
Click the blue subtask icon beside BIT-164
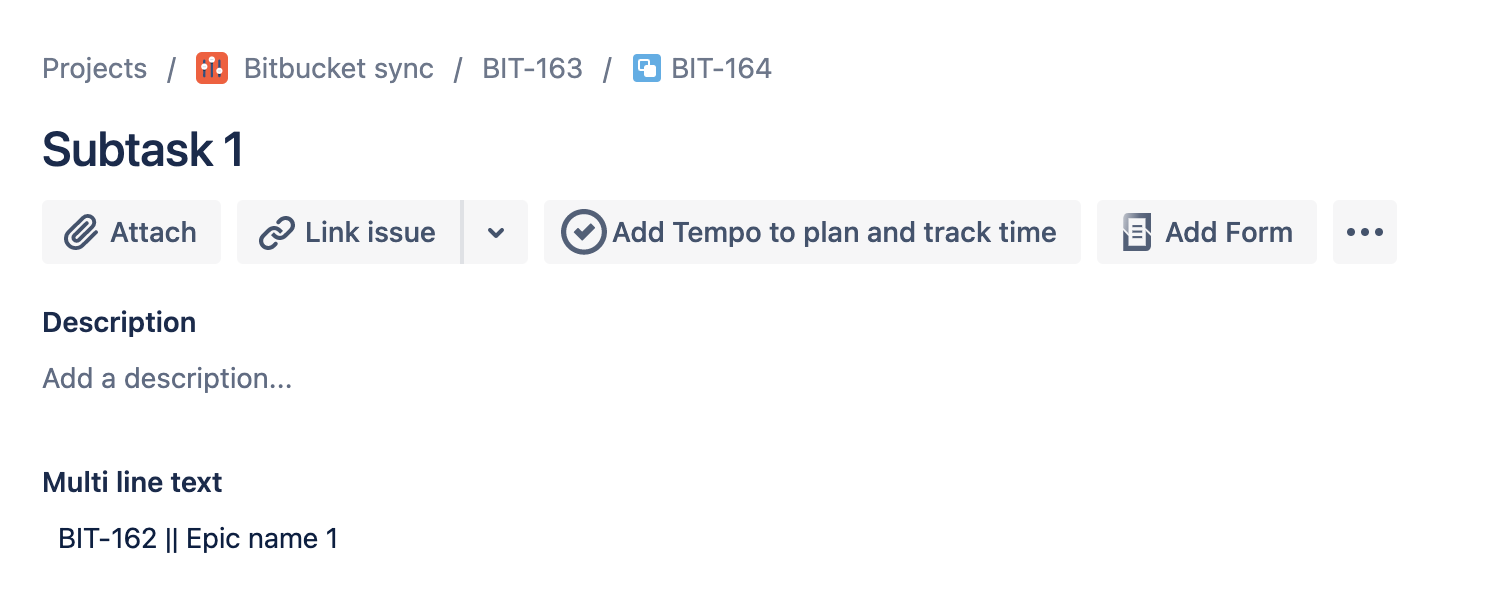647,68
